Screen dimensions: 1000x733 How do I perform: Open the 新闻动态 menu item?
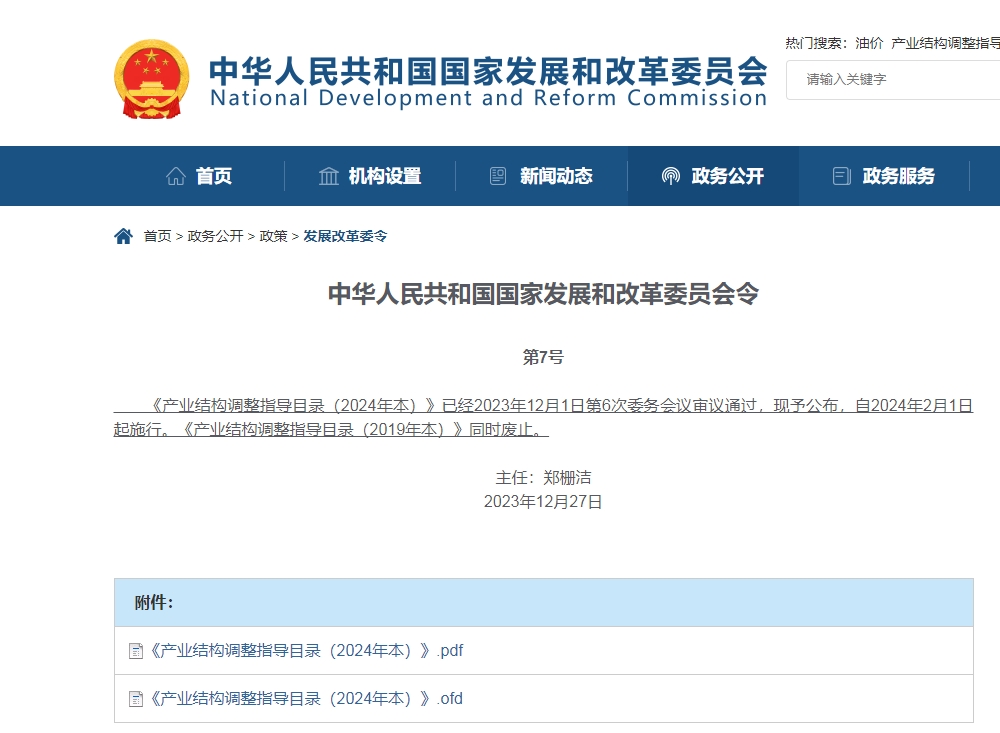click(556, 176)
